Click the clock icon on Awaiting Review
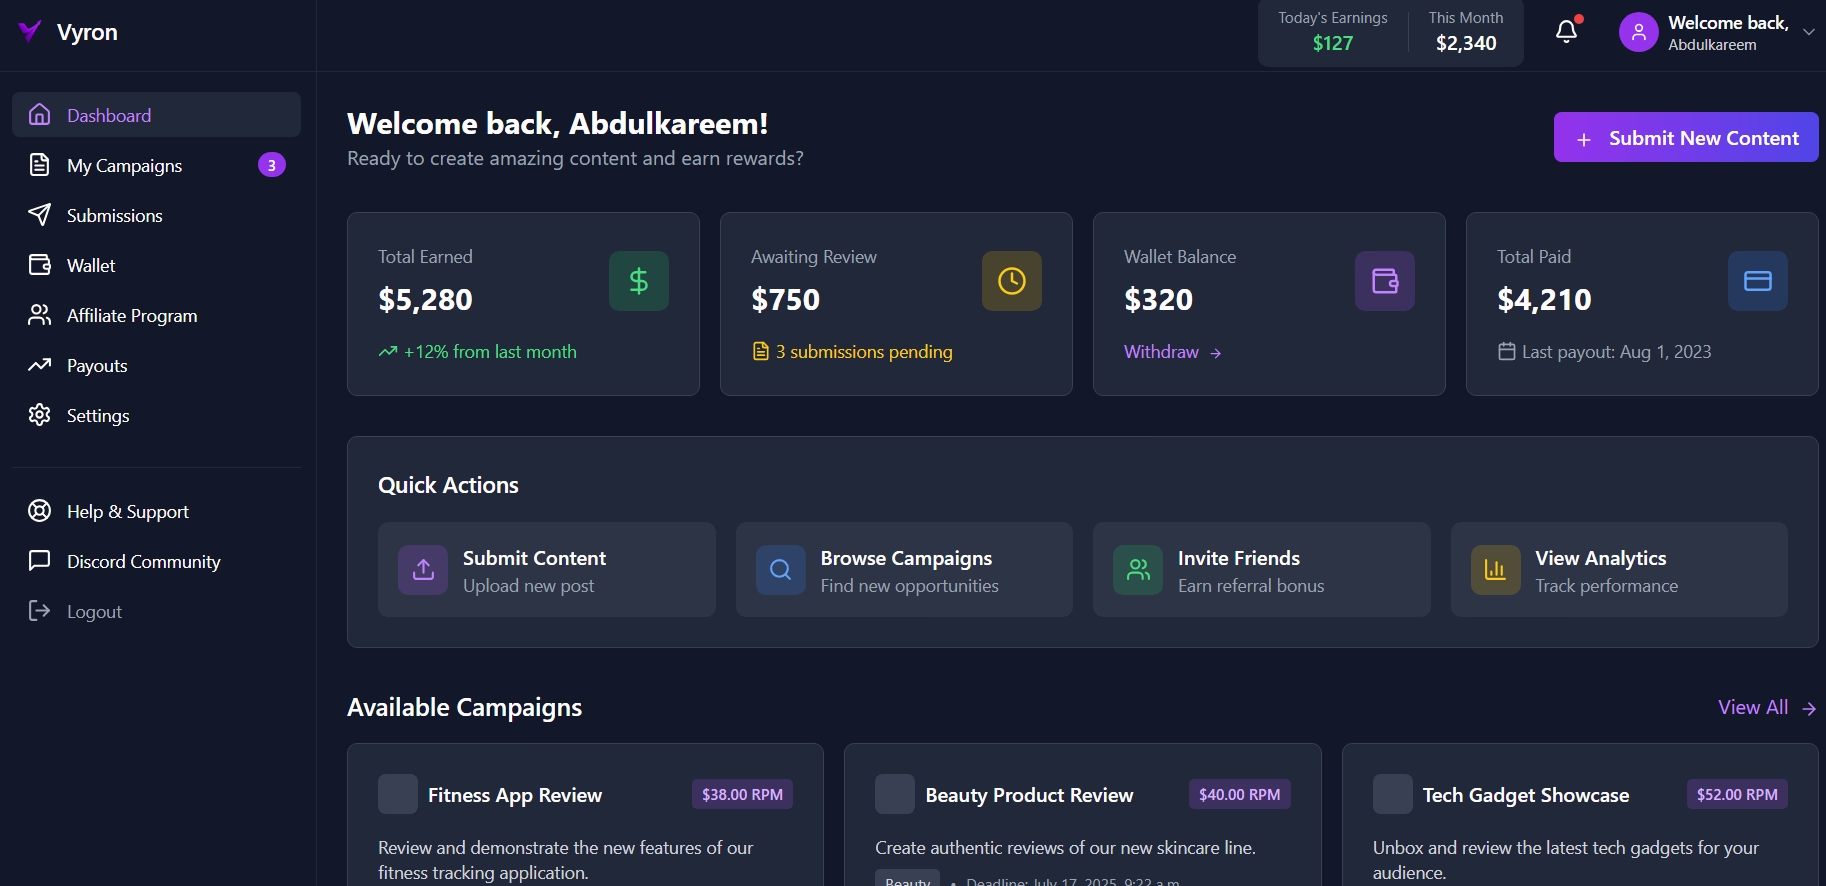1826x886 pixels. coord(1011,281)
